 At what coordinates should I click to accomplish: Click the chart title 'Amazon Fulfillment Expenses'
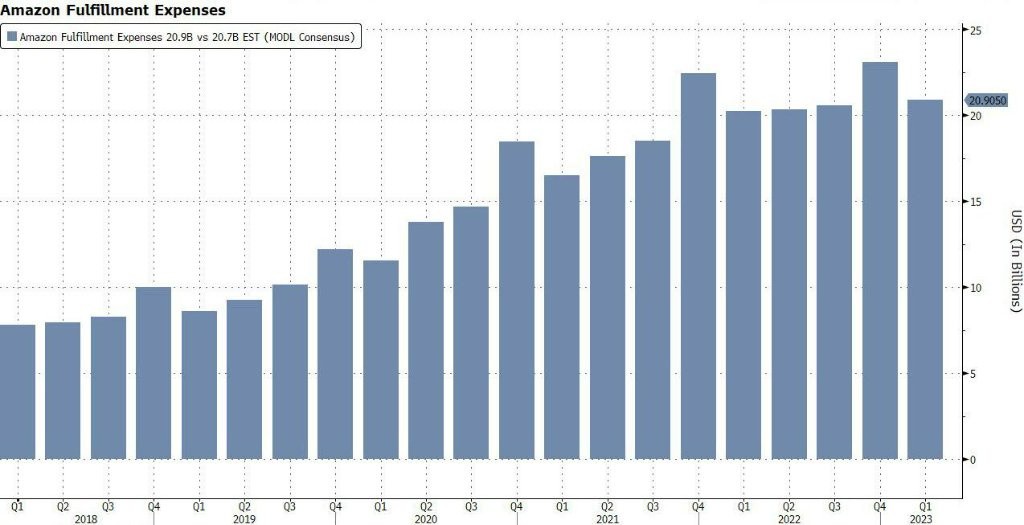[113, 10]
